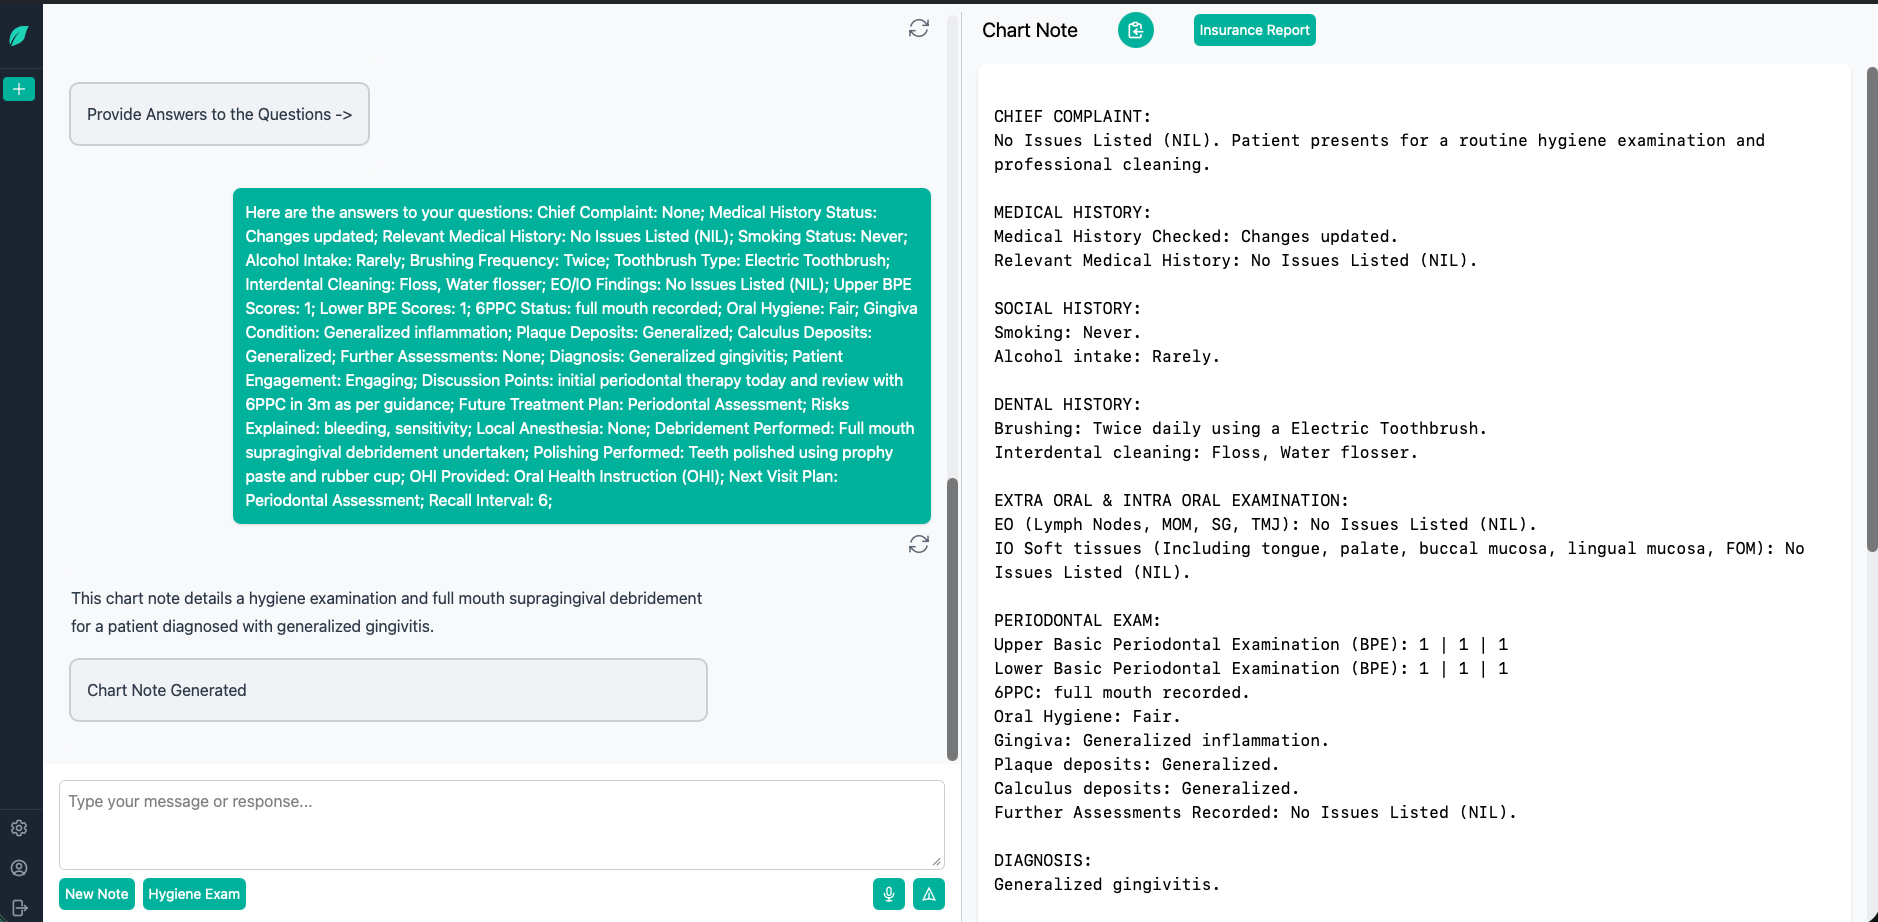Click the Chart Note Generated box
The width and height of the screenshot is (1878, 922).
click(388, 690)
